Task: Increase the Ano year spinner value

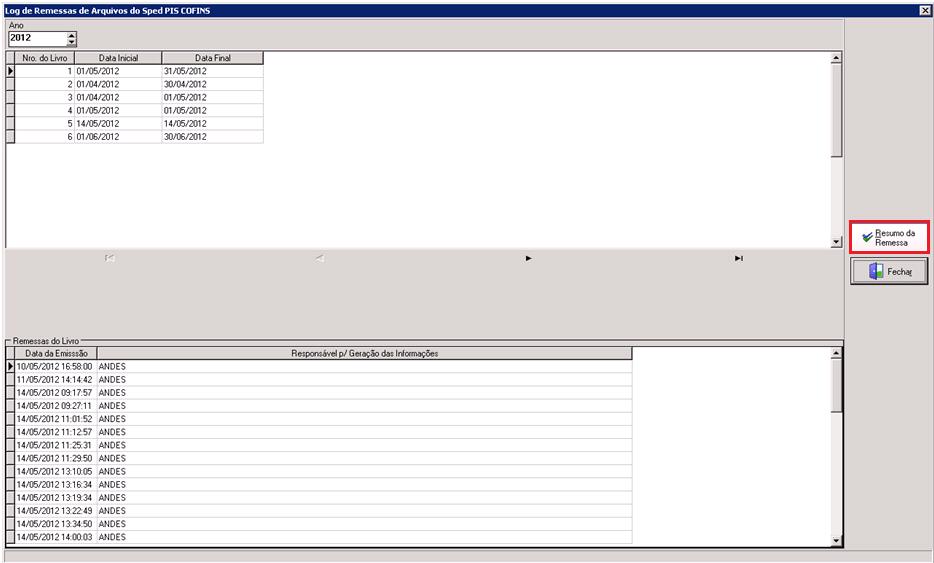Action: (71, 34)
